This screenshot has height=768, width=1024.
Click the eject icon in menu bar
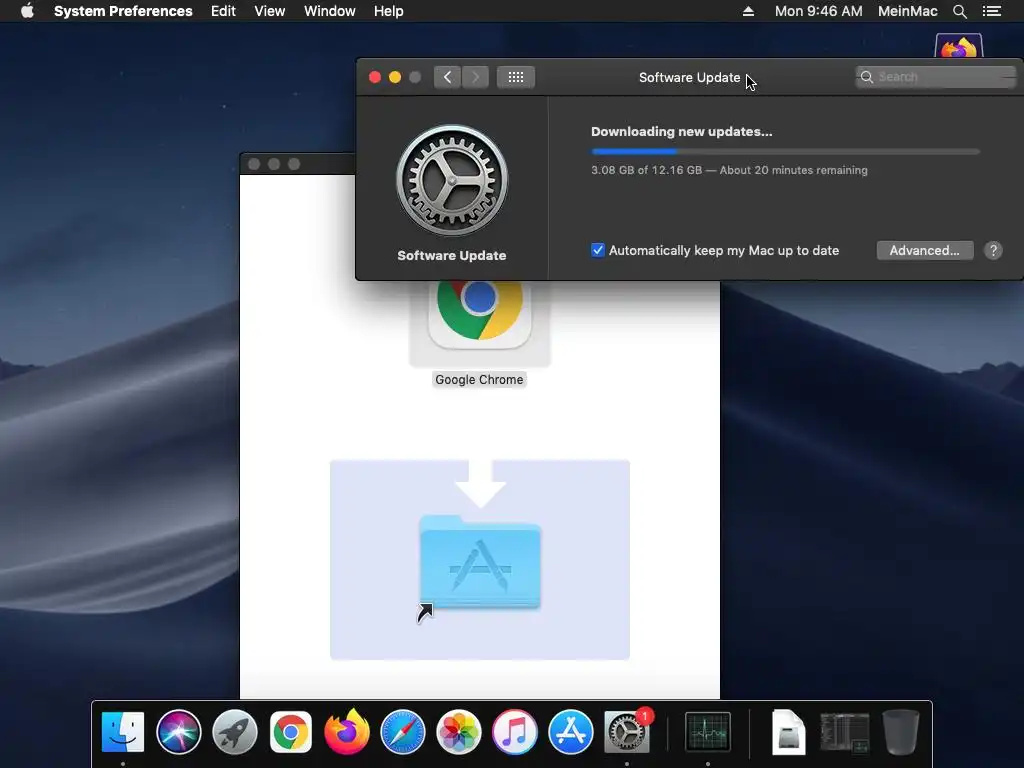pos(748,11)
